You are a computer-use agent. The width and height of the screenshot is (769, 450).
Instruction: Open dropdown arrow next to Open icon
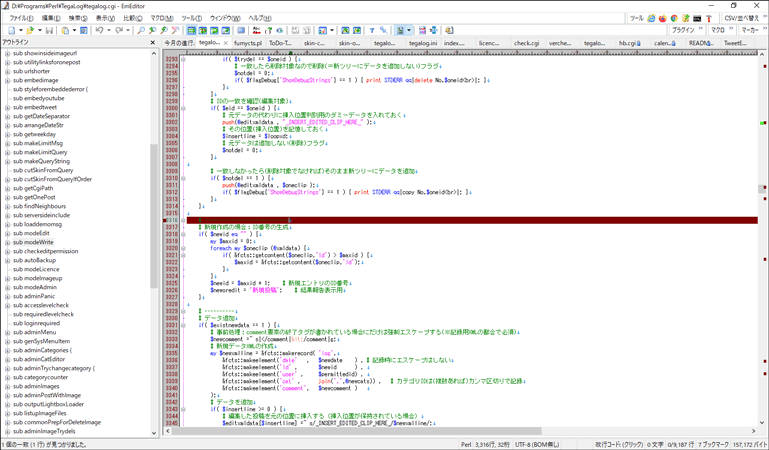click(40, 30)
